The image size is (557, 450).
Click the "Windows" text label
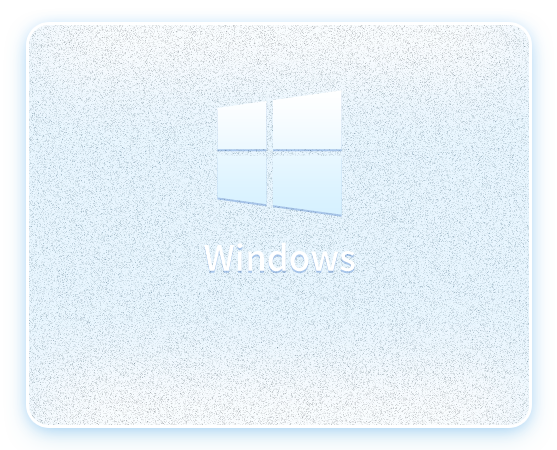coord(280,258)
